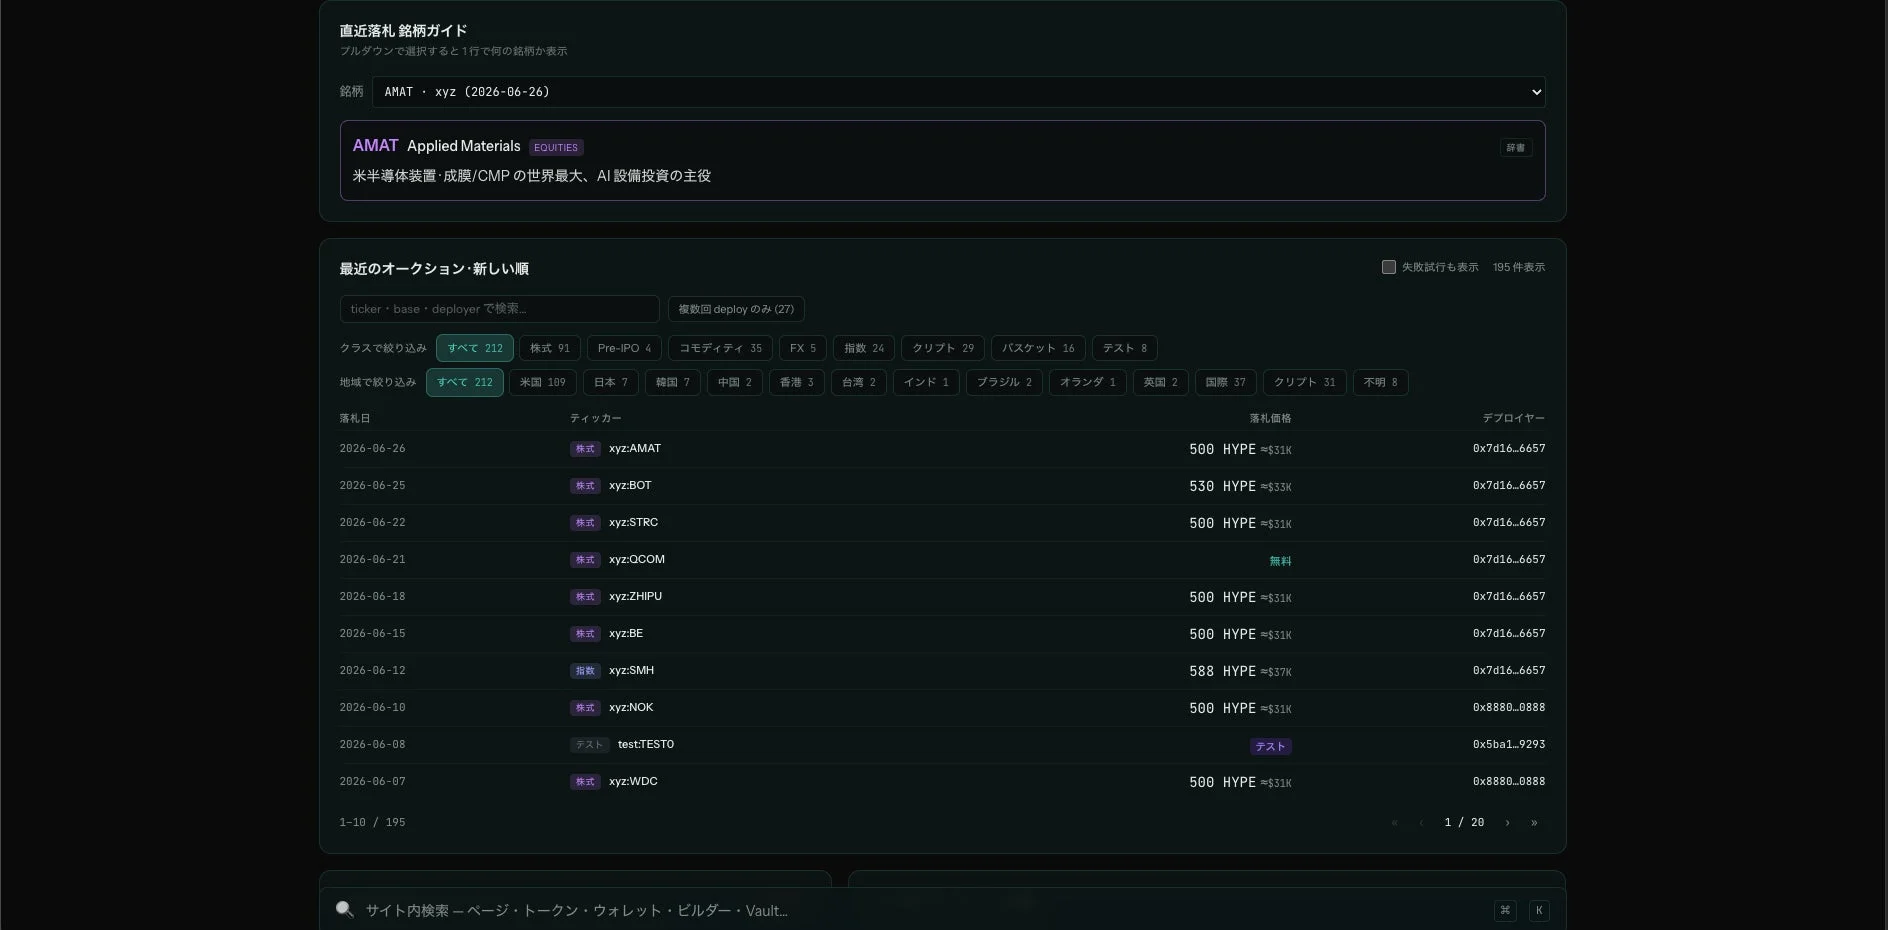Open the xyz:ZHIPU ticker row
The width and height of the screenshot is (1888, 930).
(635, 597)
